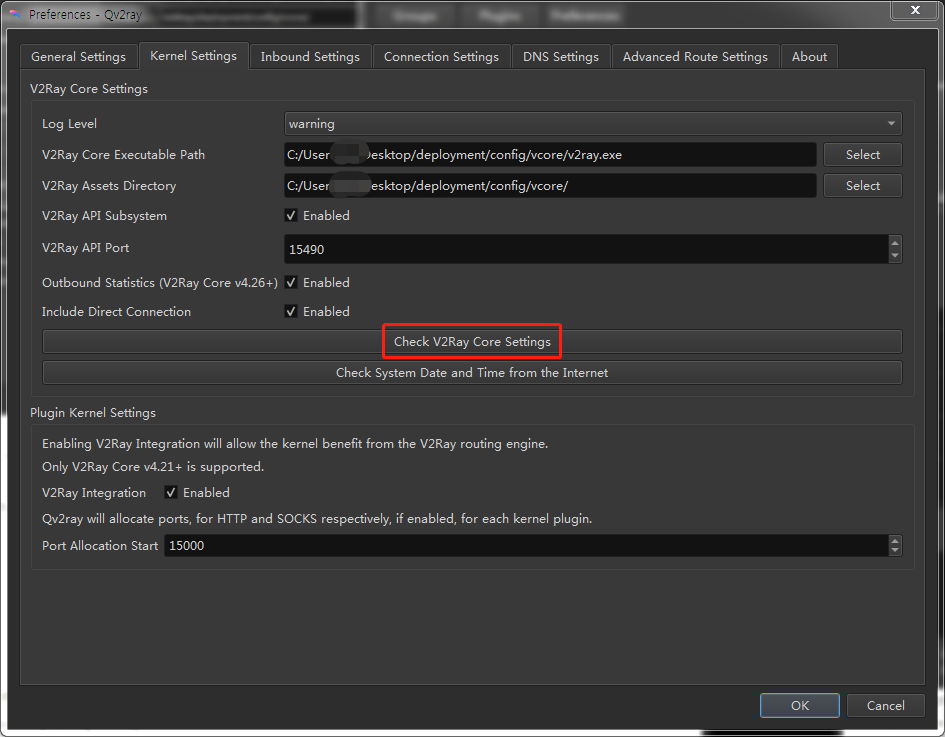Open the About tab

coord(809,57)
